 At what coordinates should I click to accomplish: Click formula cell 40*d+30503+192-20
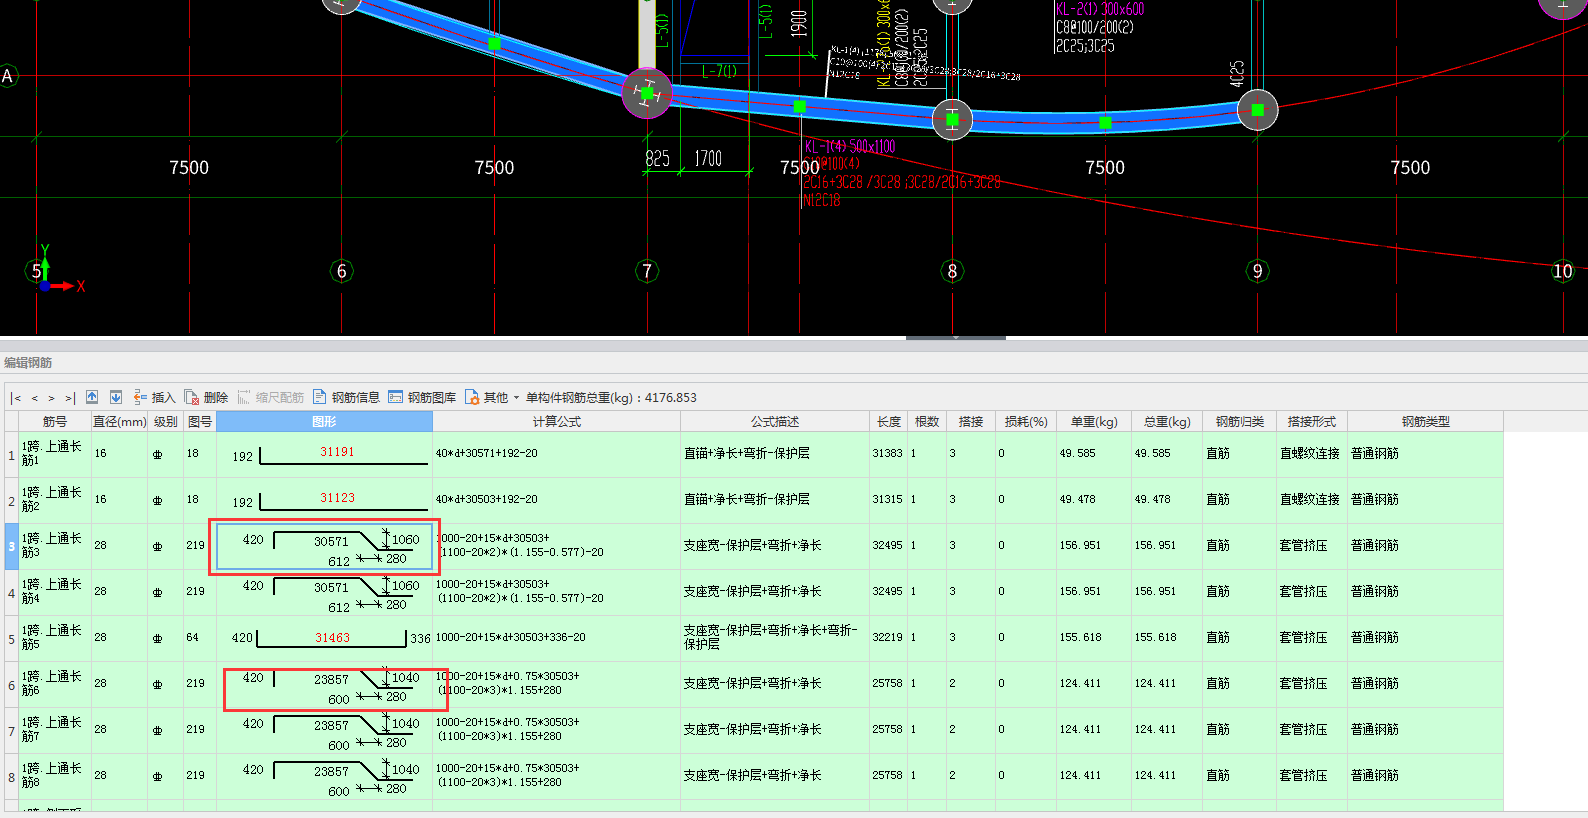click(556, 500)
